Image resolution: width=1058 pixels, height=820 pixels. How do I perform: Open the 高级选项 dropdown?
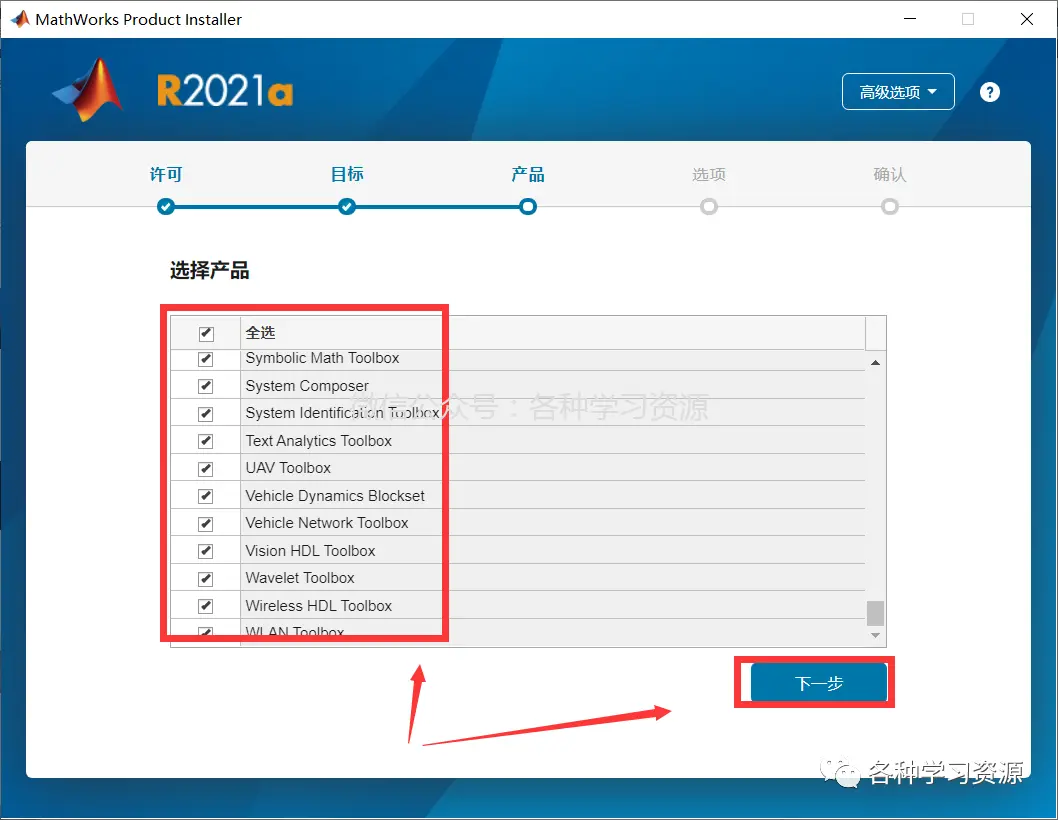point(897,92)
